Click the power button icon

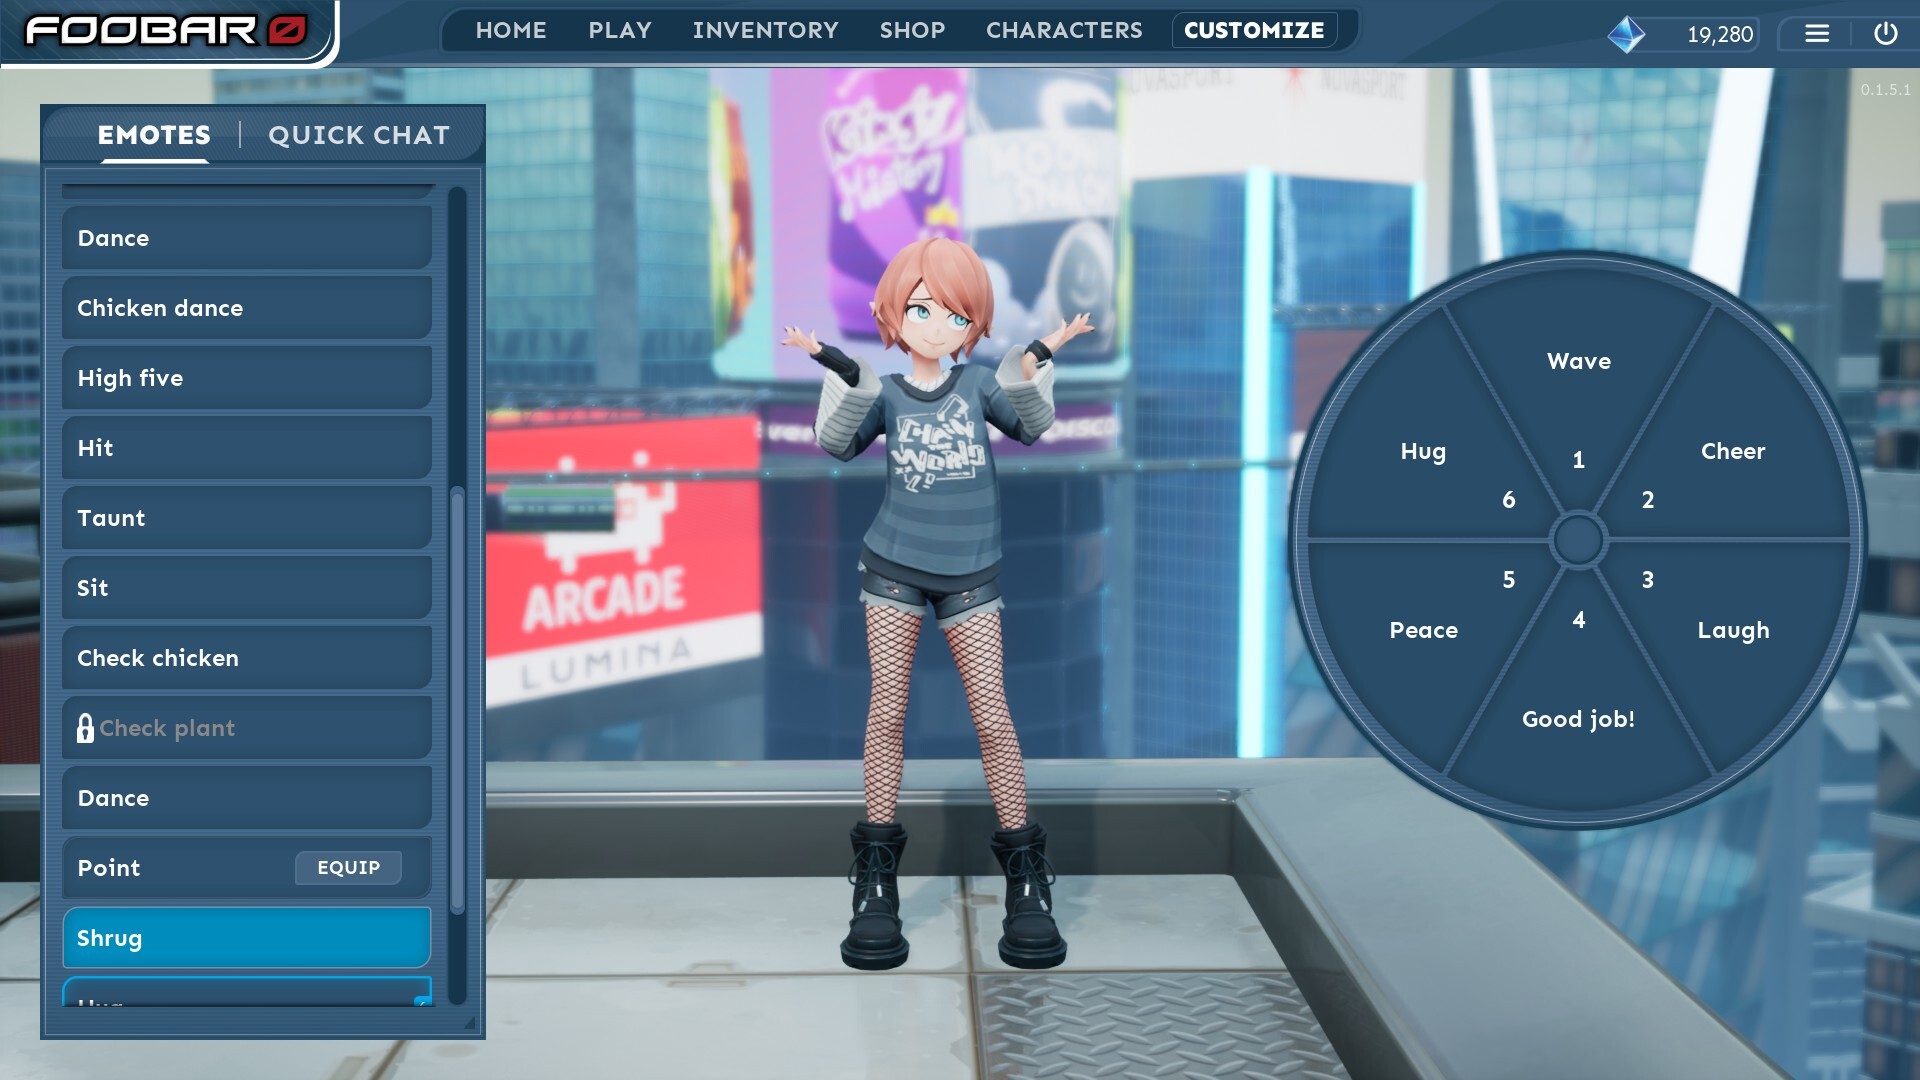pyautogui.click(x=1886, y=33)
